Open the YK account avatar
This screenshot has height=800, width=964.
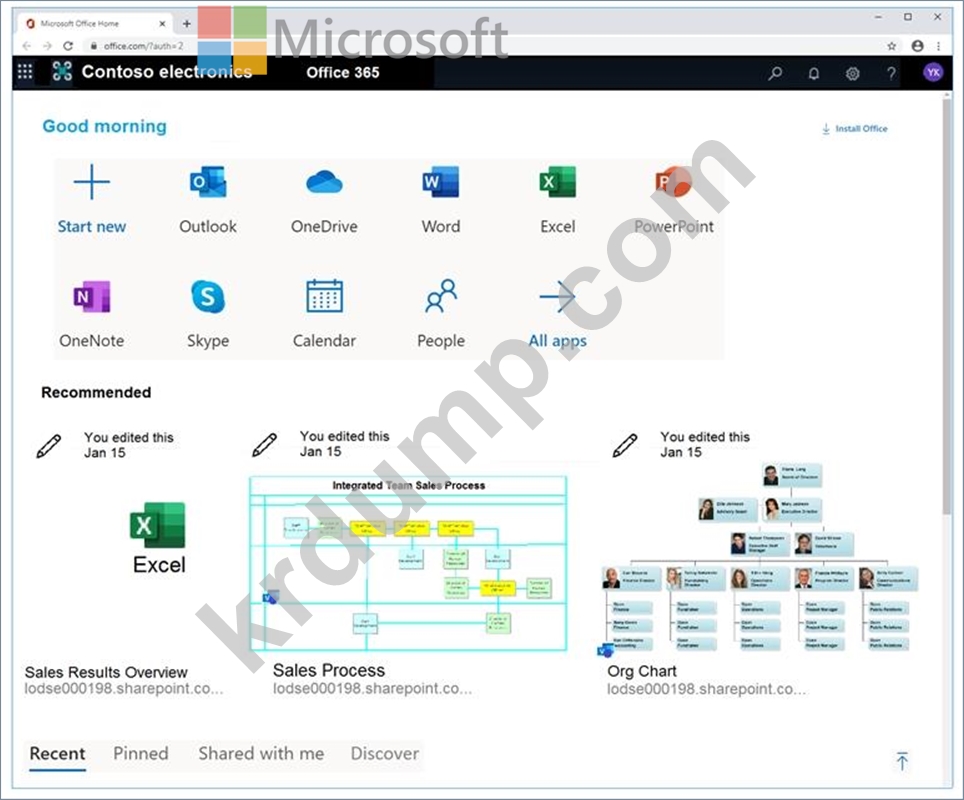click(x=933, y=73)
